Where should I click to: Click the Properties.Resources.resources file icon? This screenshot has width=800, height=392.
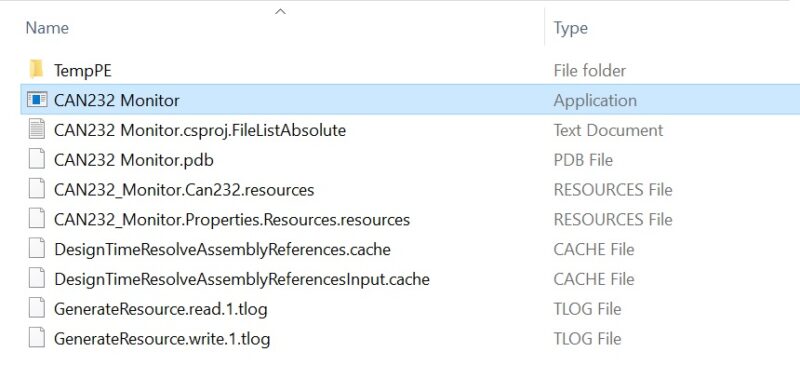click(37, 219)
